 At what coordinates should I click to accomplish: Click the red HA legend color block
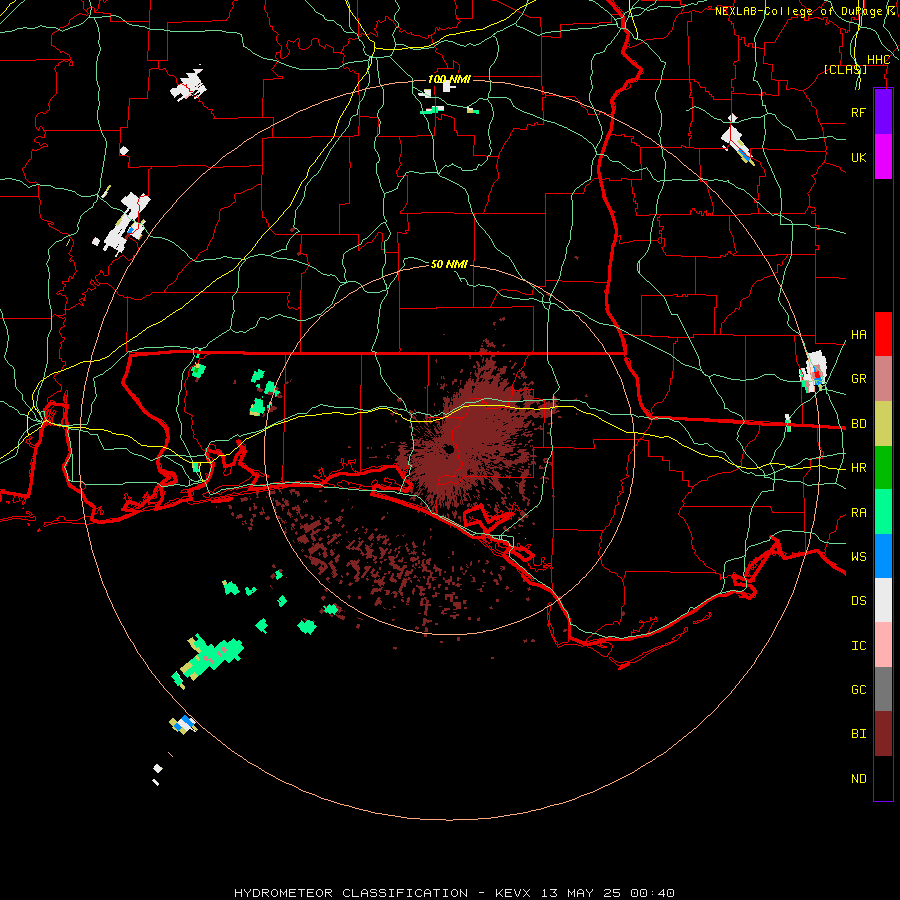(x=883, y=334)
